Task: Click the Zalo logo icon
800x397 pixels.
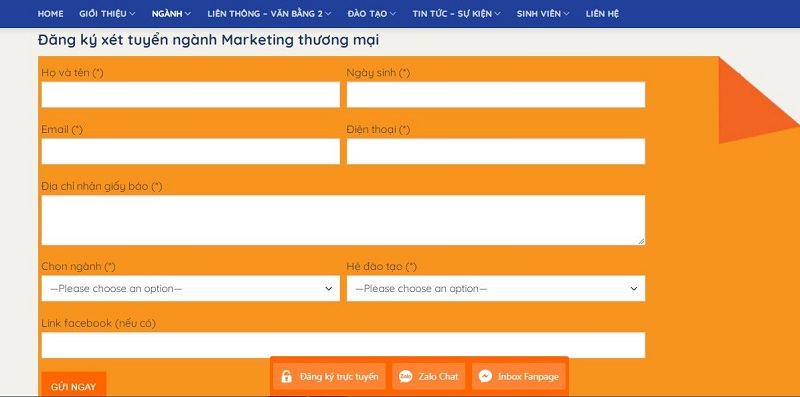Action: click(x=406, y=377)
